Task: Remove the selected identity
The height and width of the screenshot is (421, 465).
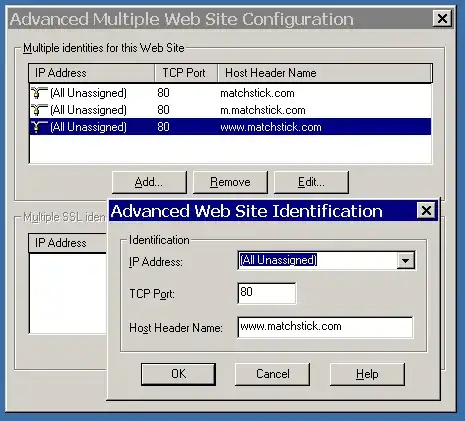Action: coord(230,182)
